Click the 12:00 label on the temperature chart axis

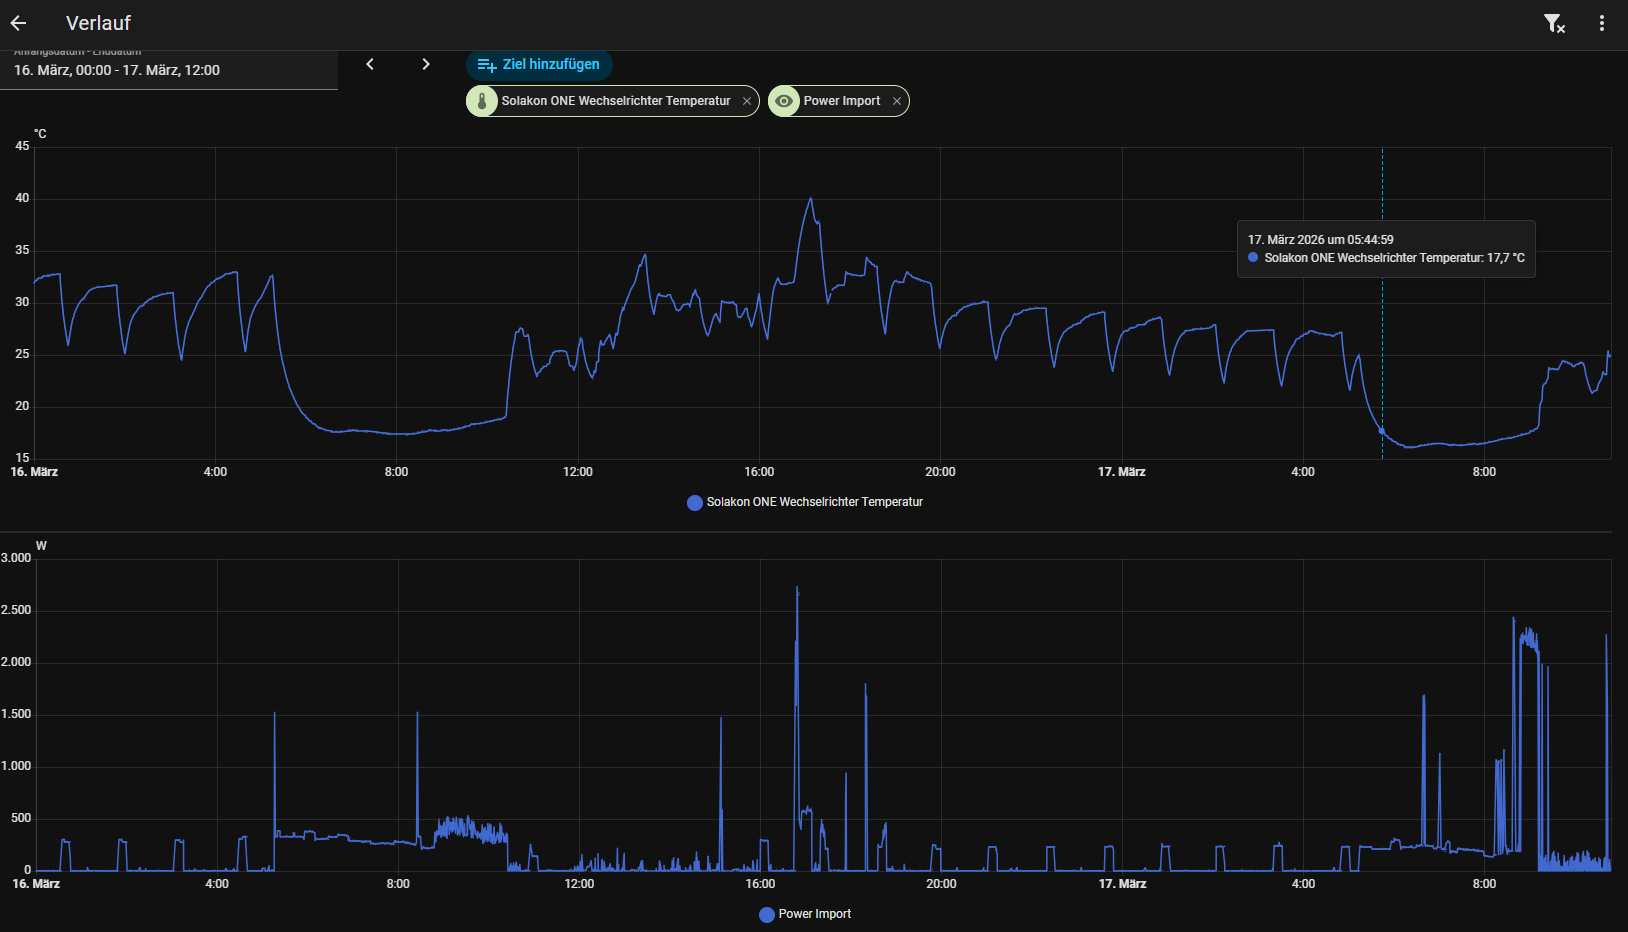(x=578, y=472)
